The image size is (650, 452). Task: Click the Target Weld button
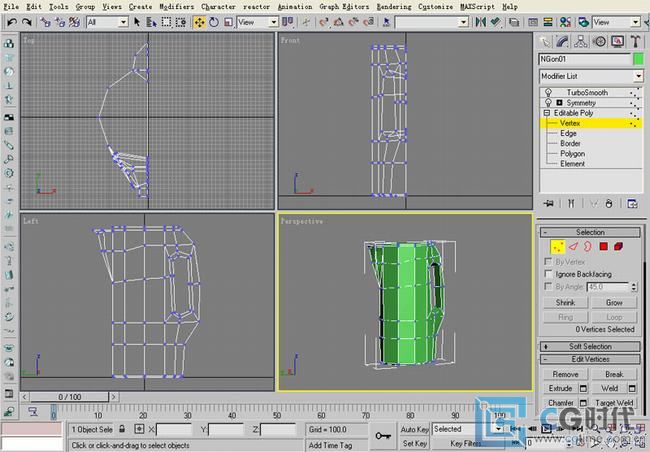click(614, 403)
